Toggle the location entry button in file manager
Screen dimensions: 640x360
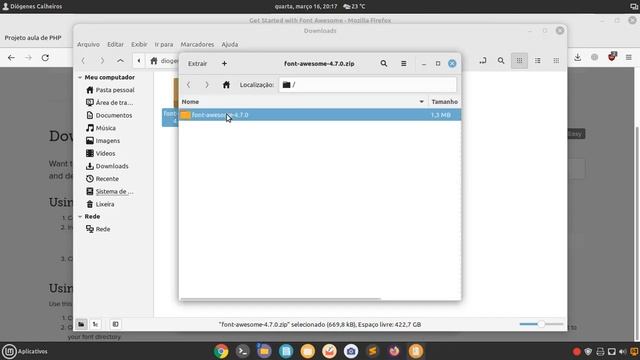483,61
